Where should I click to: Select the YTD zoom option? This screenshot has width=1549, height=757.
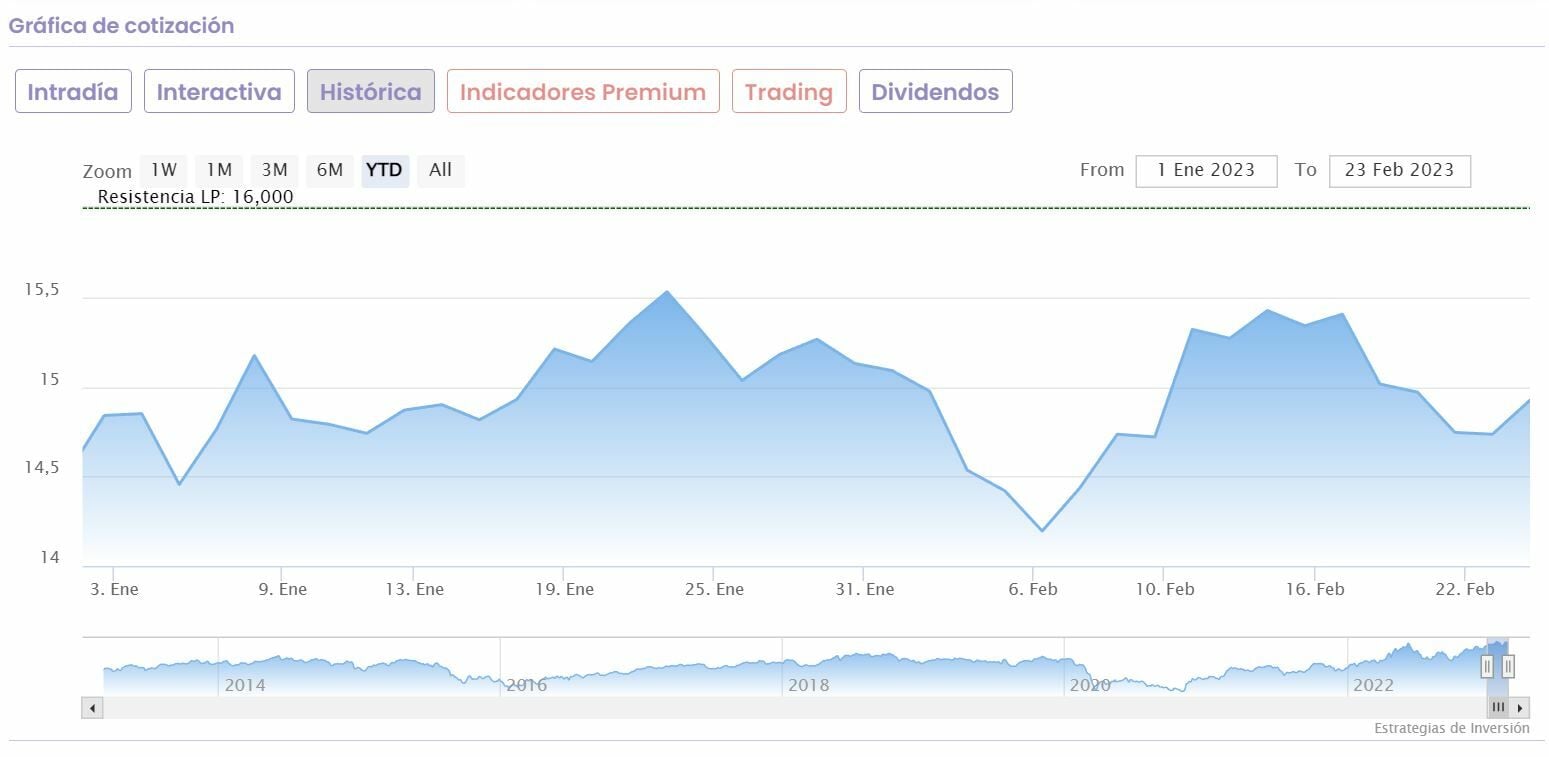pos(385,170)
